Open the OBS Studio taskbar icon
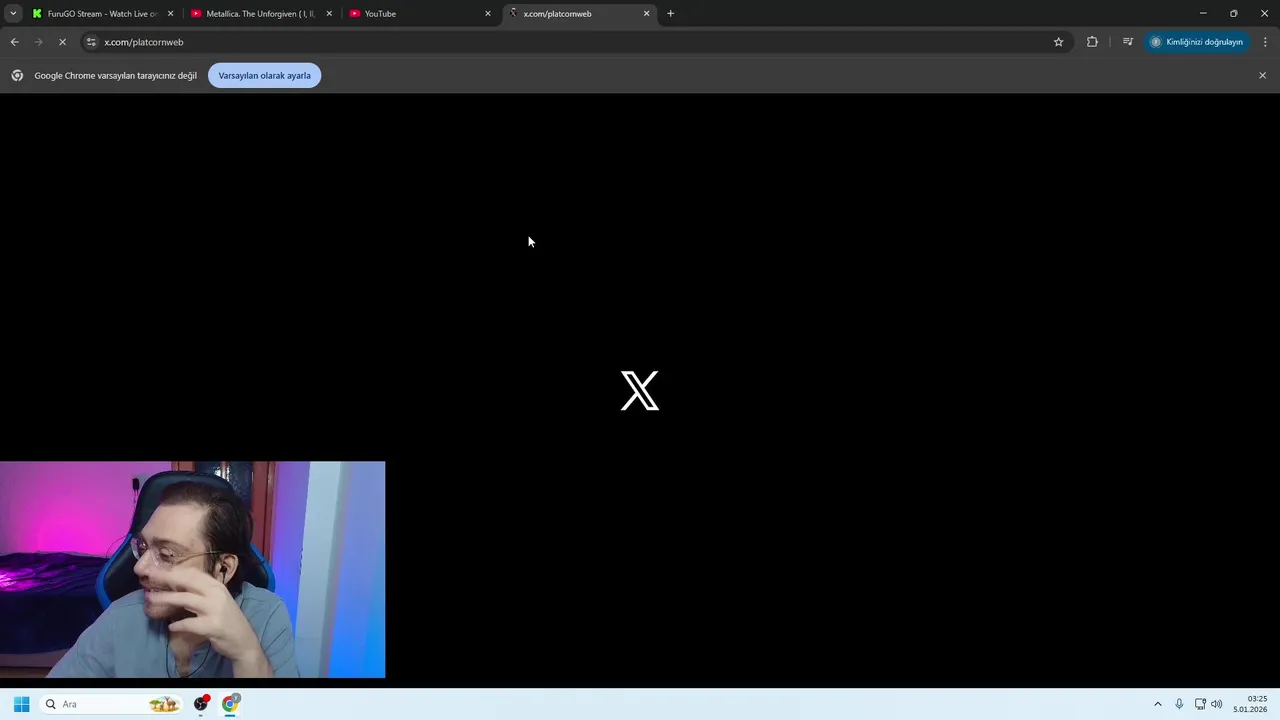Image resolution: width=1280 pixels, height=720 pixels. (201, 704)
